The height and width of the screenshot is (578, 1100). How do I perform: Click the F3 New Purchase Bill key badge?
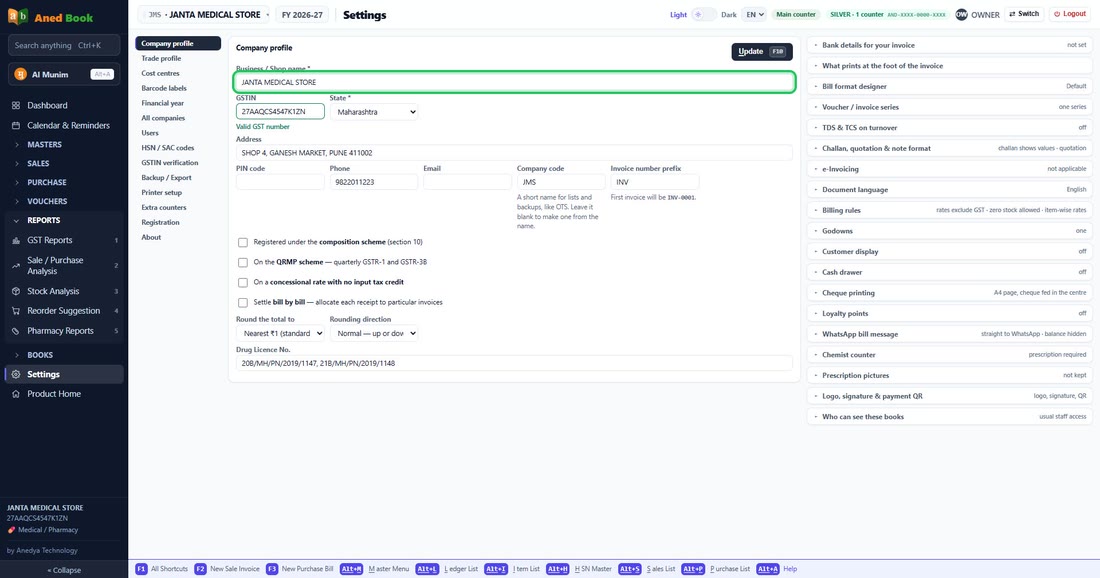tap(271, 569)
